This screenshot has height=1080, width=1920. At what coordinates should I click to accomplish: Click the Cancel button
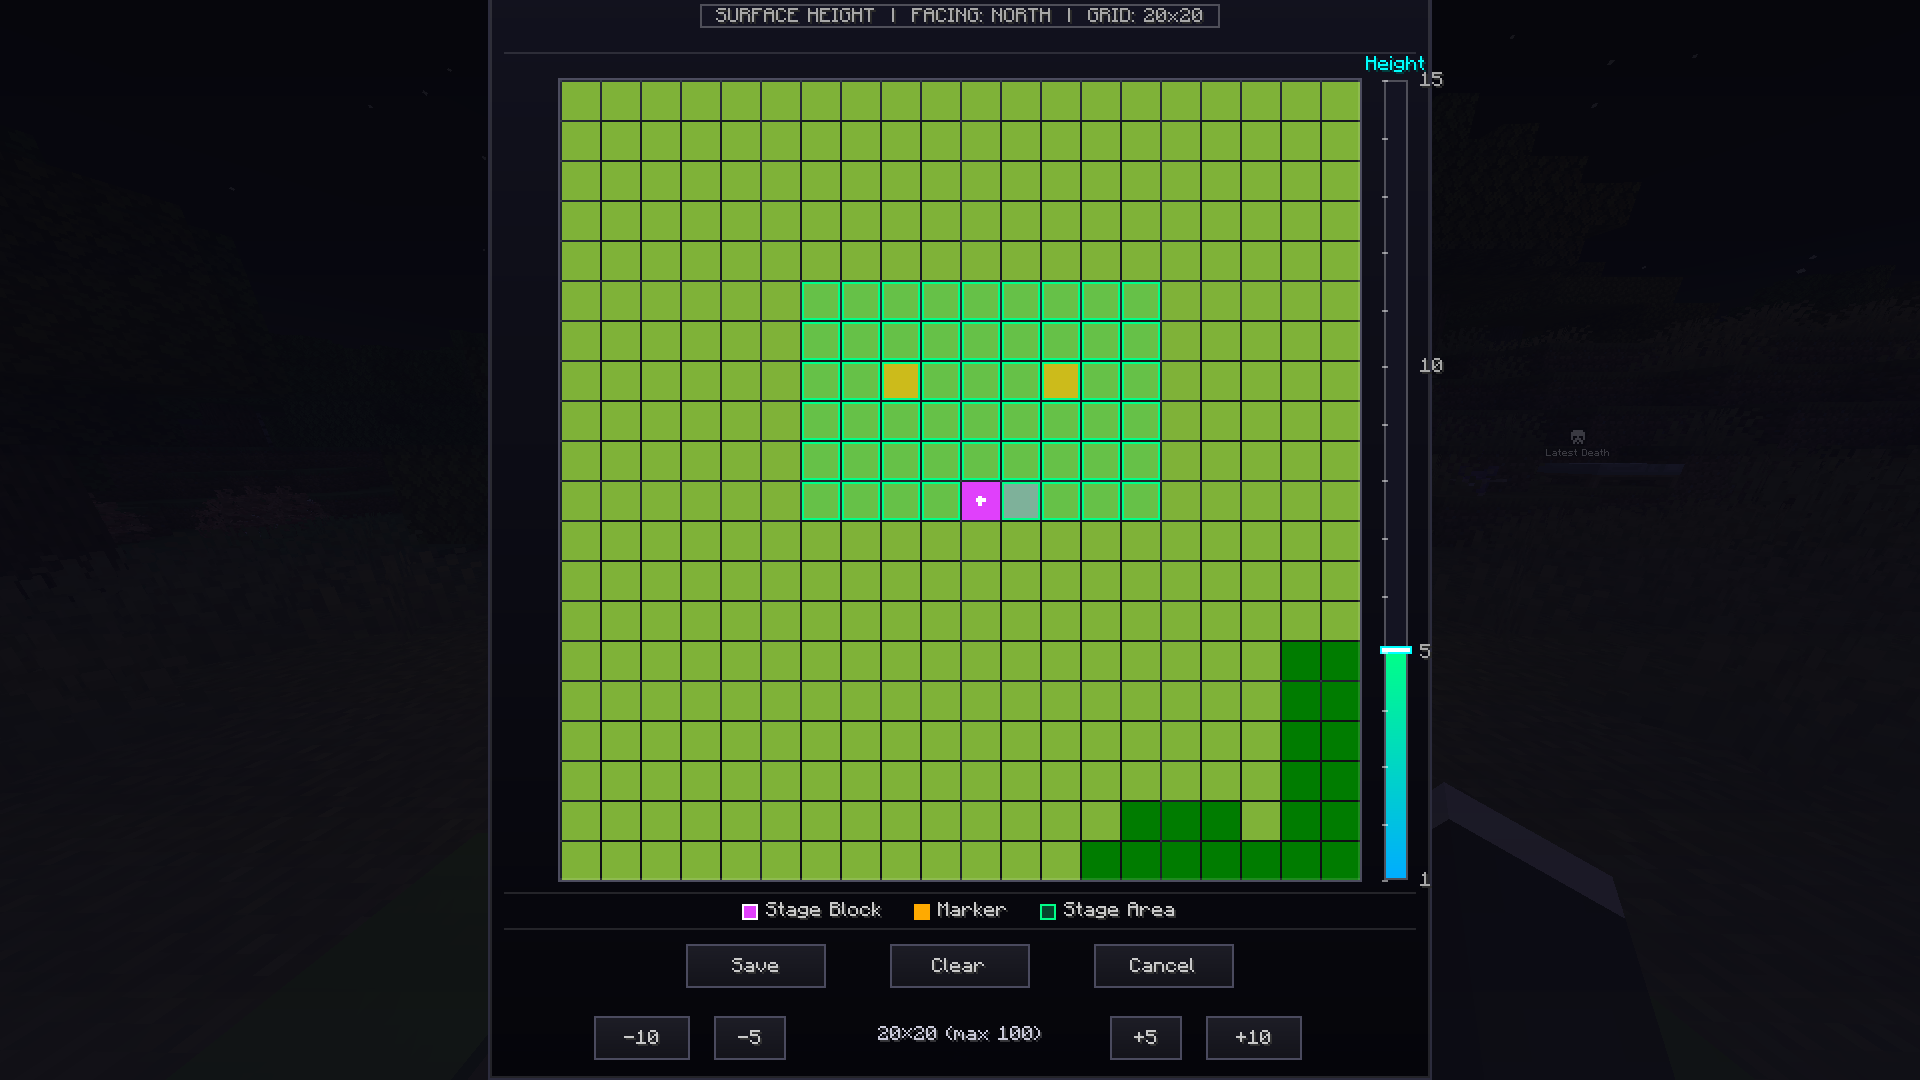[x=1163, y=966]
